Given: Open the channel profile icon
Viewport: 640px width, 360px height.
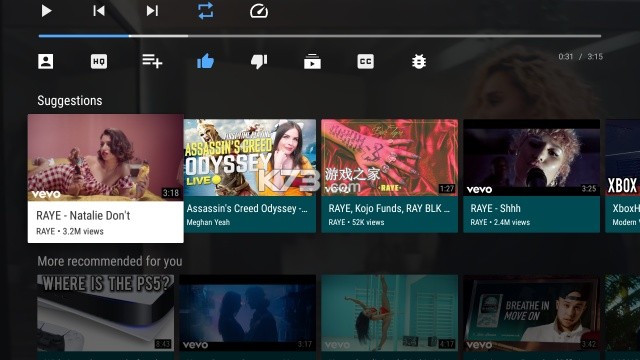Looking at the screenshot, I should pos(45,61).
